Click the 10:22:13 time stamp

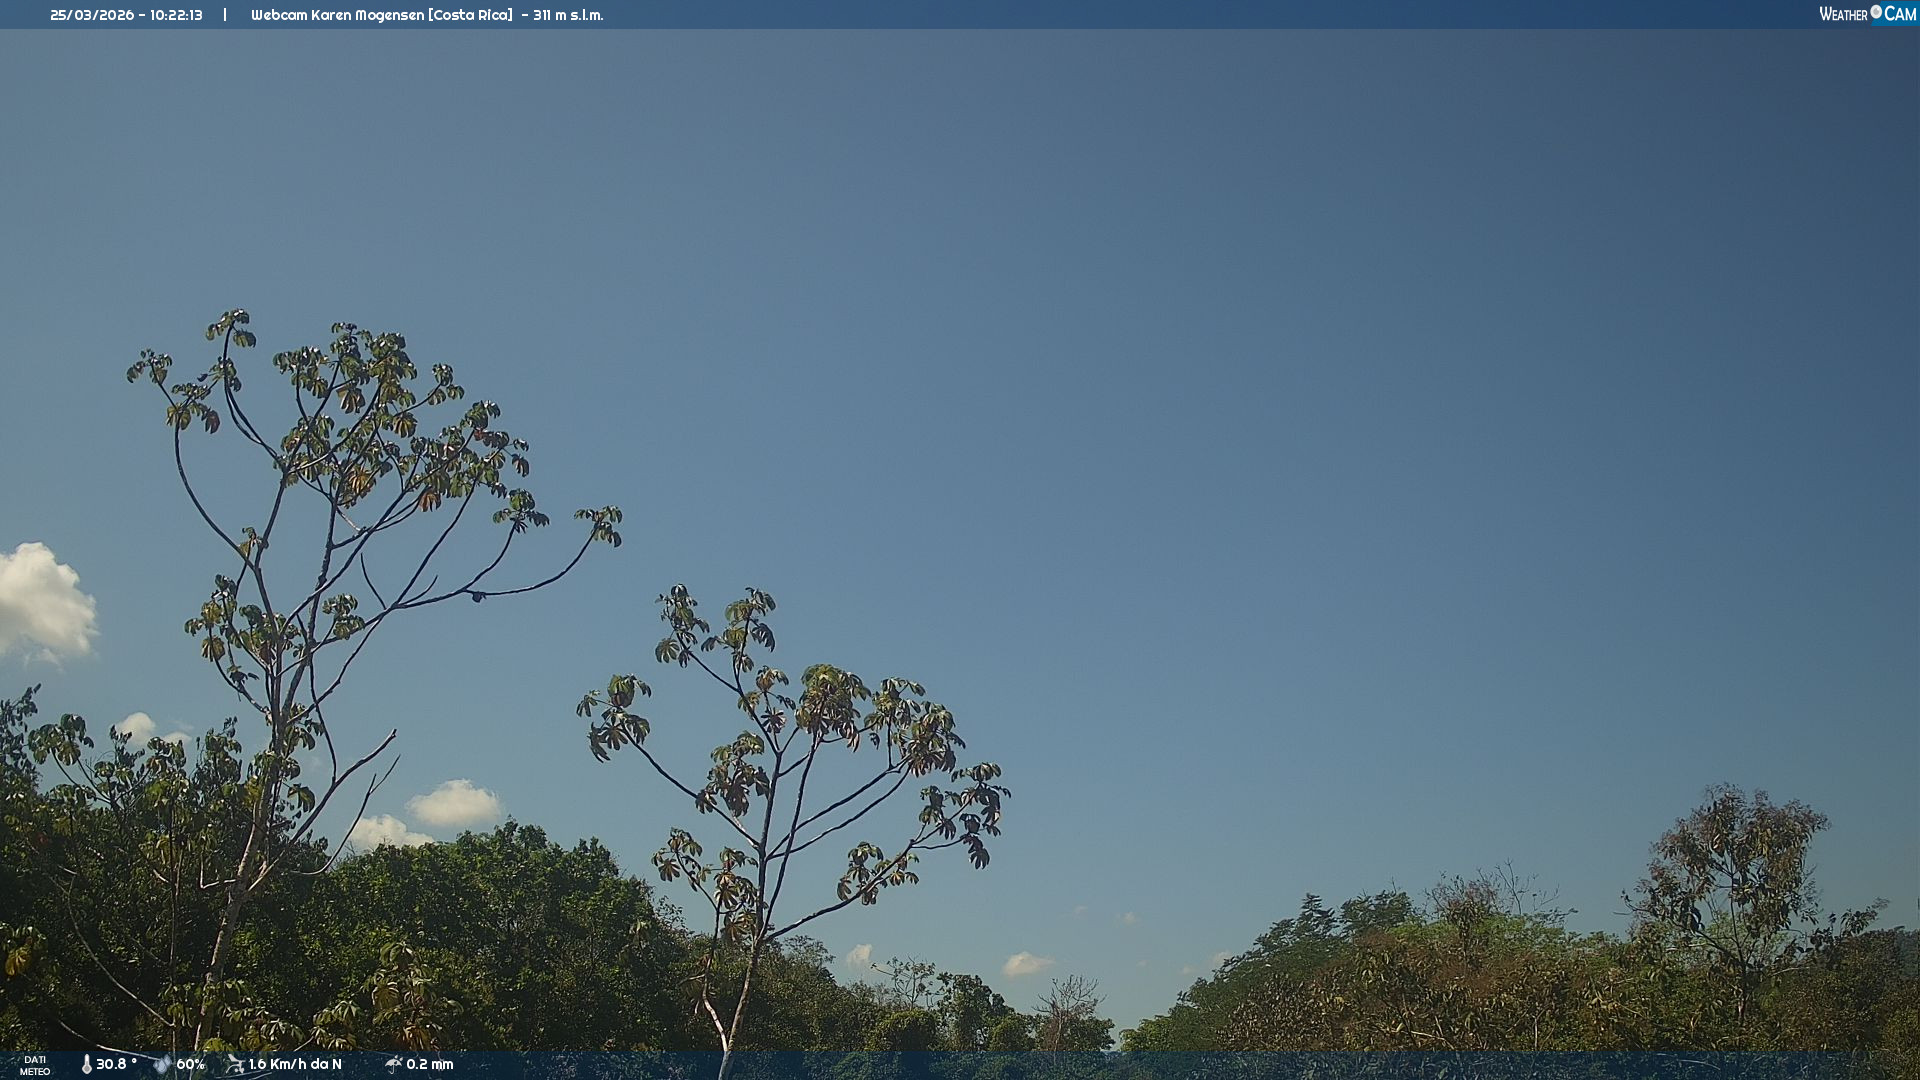click(176, 15)
